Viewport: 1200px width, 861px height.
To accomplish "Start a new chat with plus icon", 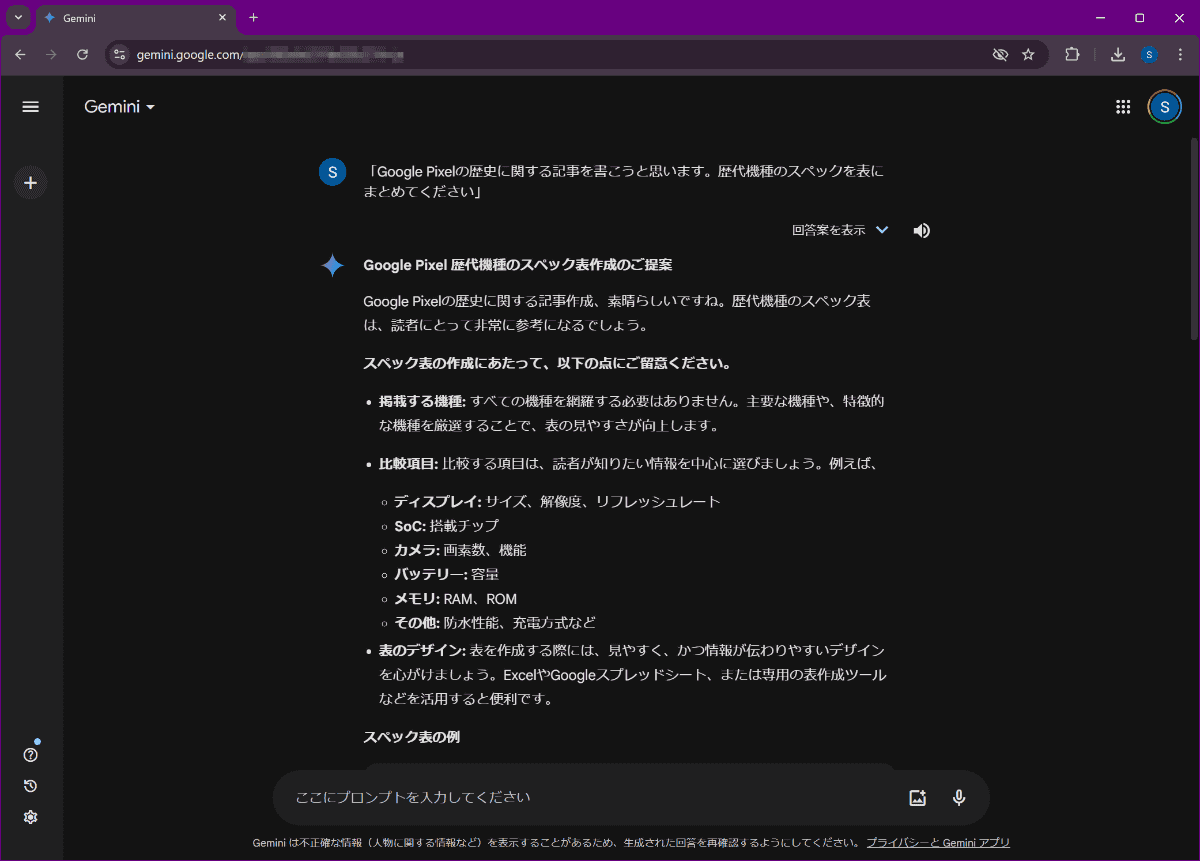I will pos(30,182).
